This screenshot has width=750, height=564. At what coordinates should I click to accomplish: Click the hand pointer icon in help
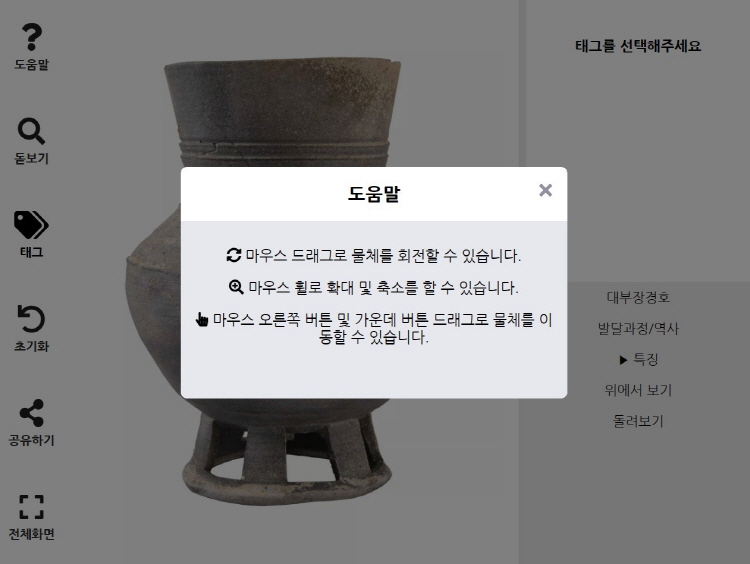[202, 319]
